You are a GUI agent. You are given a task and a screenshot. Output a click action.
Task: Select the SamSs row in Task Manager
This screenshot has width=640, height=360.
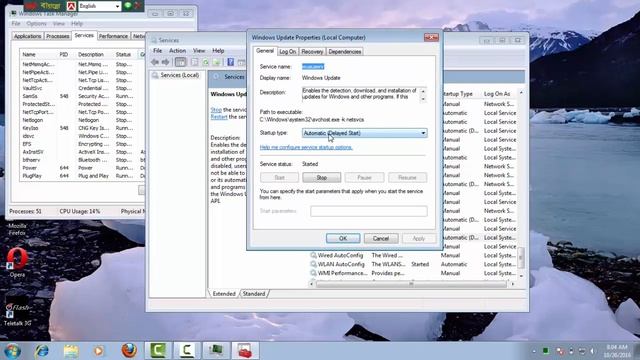82,96
